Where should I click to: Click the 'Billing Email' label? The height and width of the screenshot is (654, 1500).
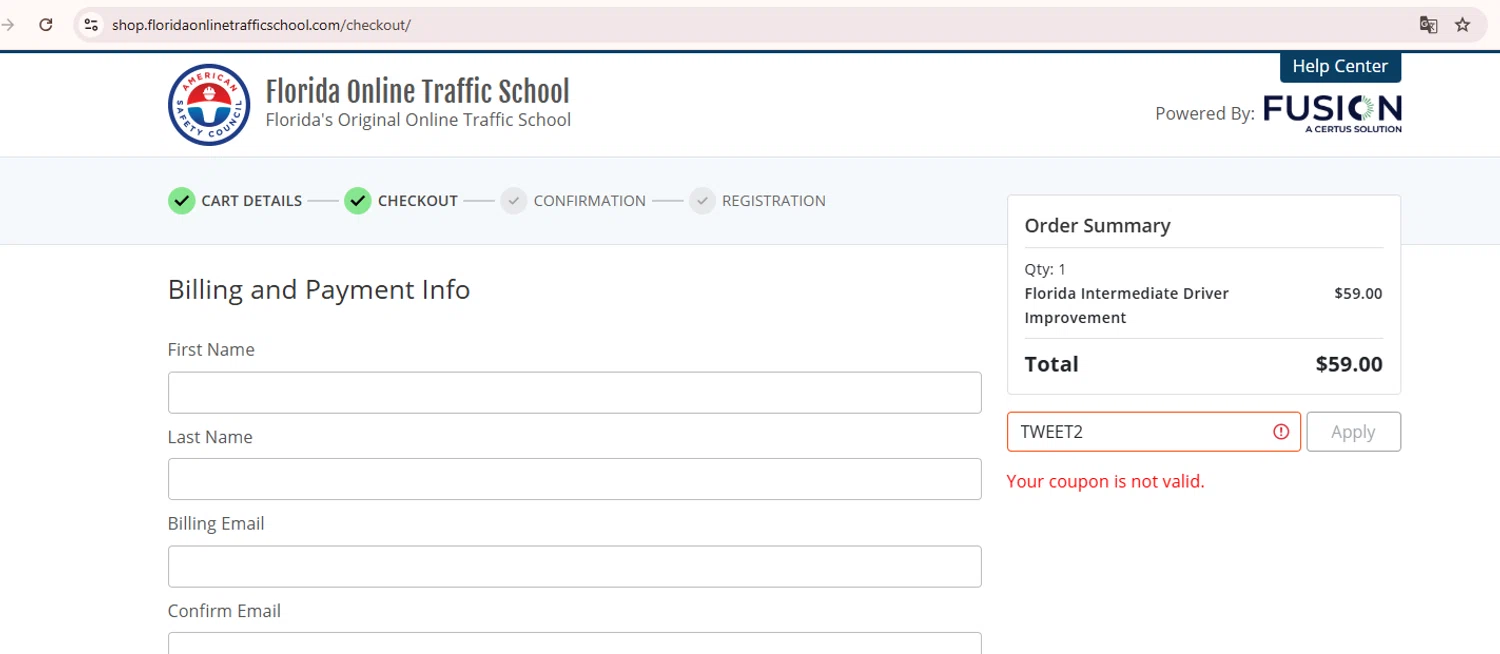click(x=216, y=524)
